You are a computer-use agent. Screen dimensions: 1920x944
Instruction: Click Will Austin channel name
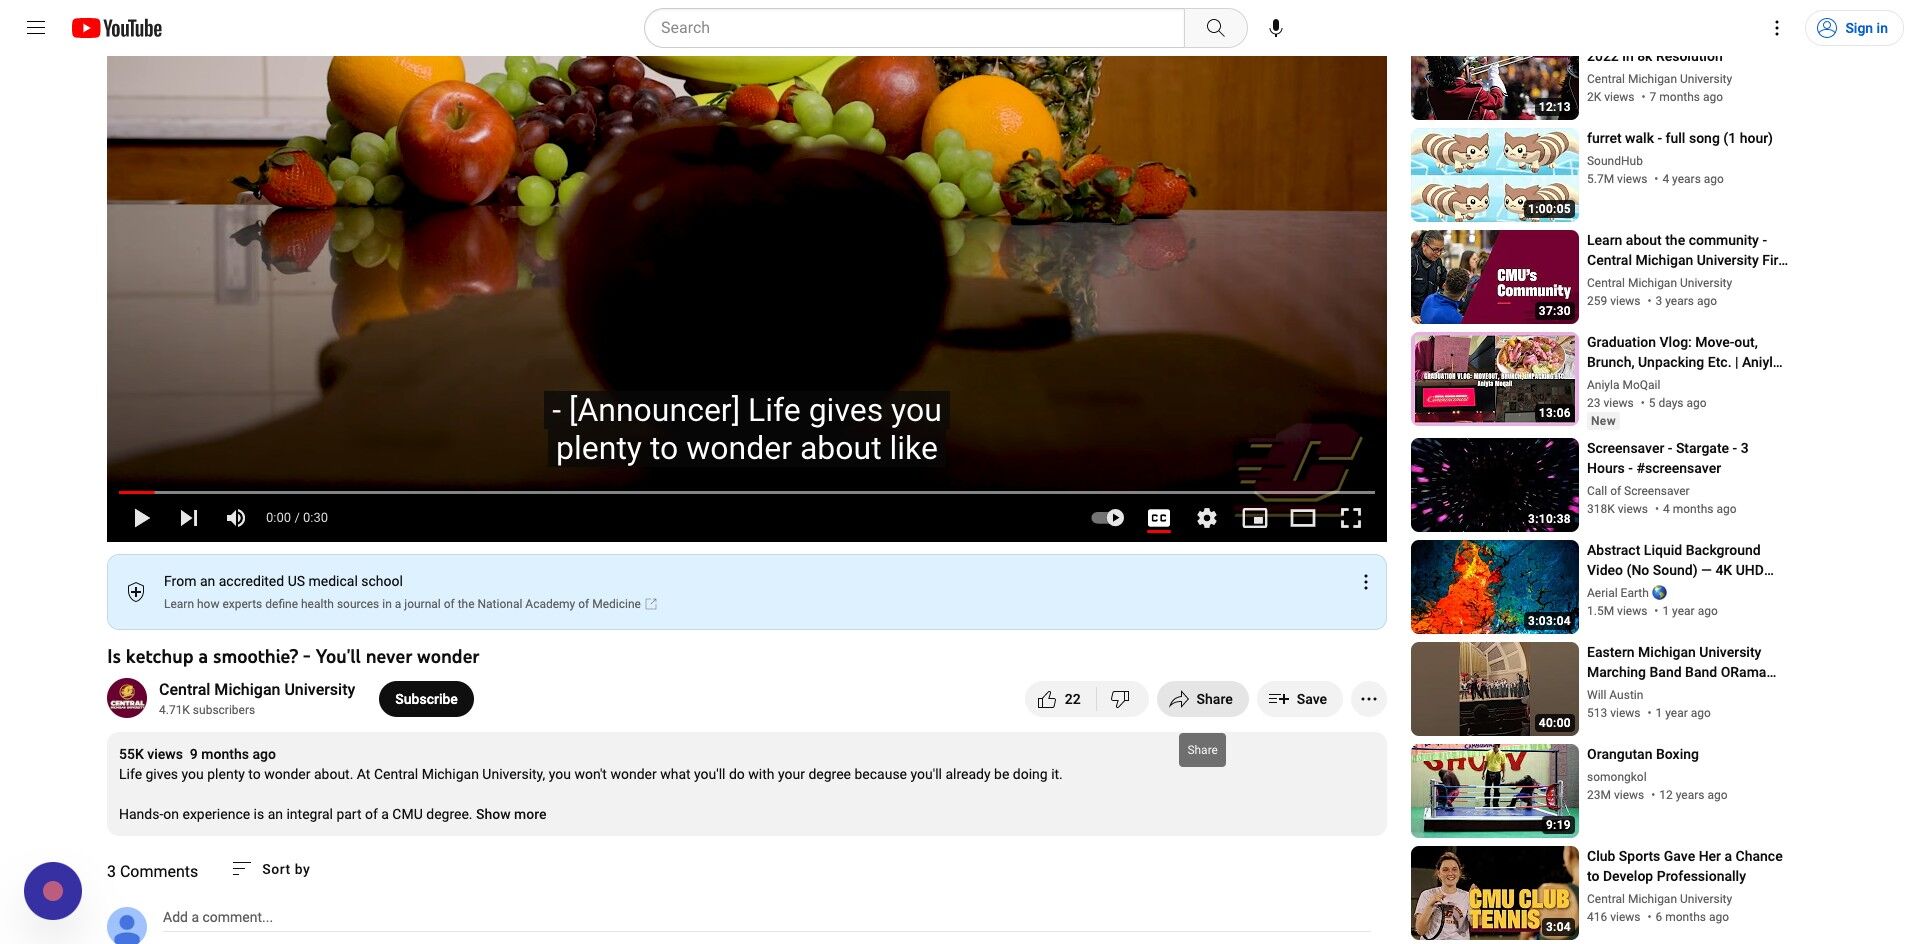(1614, 695)
